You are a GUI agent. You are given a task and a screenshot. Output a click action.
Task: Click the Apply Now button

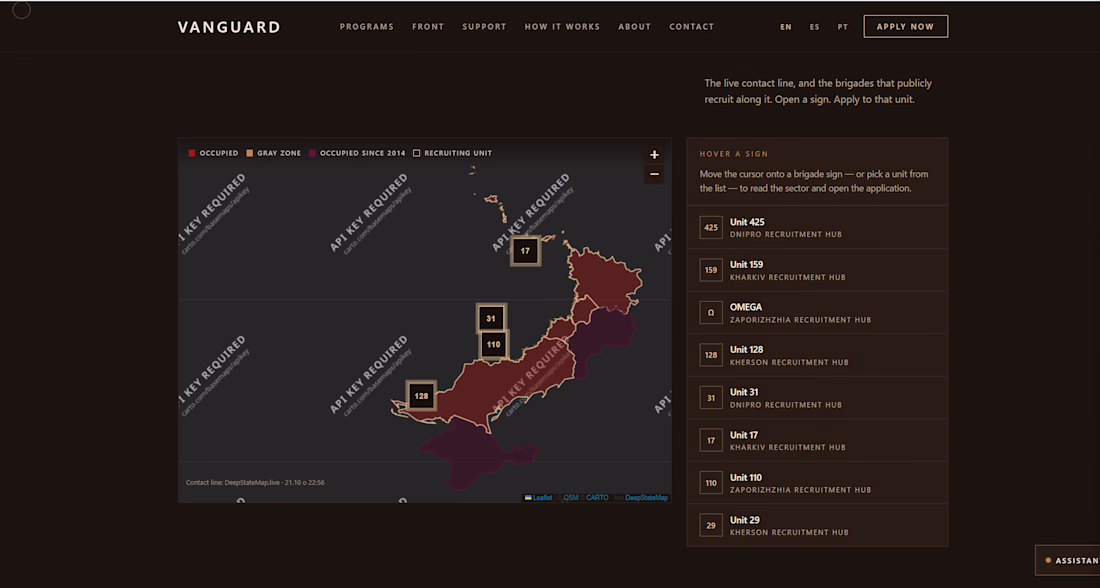click(906, 27)
